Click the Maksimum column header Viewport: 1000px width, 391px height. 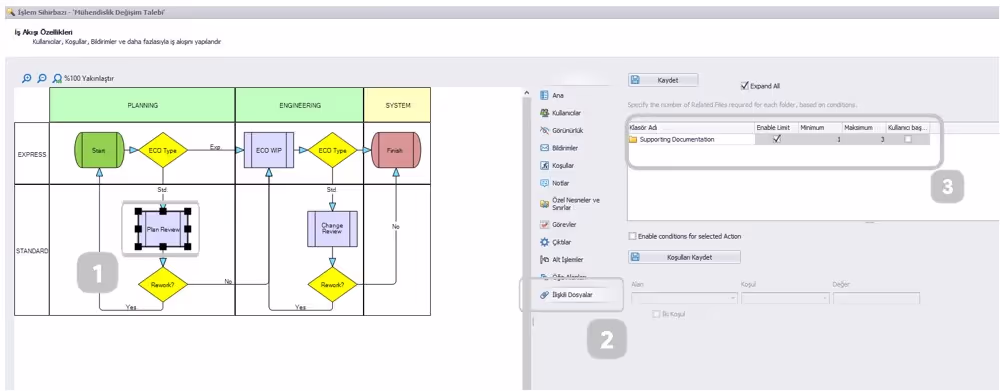click(x=863, y=128)
